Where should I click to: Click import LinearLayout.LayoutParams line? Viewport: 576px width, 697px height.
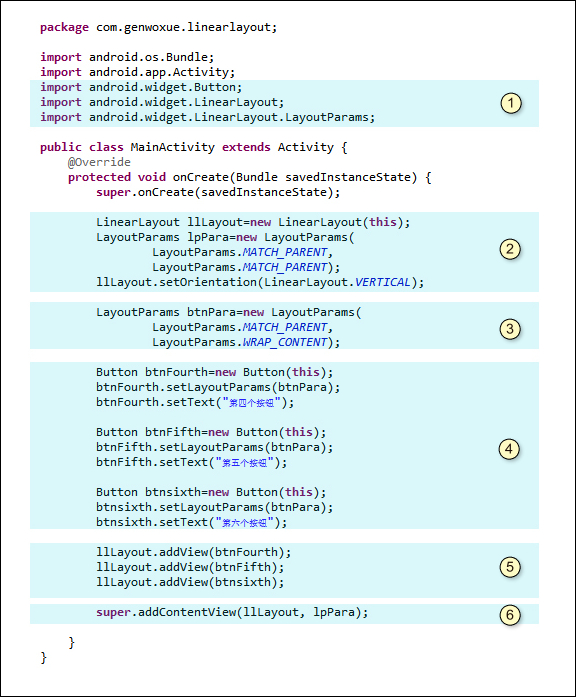pos(208,117)
